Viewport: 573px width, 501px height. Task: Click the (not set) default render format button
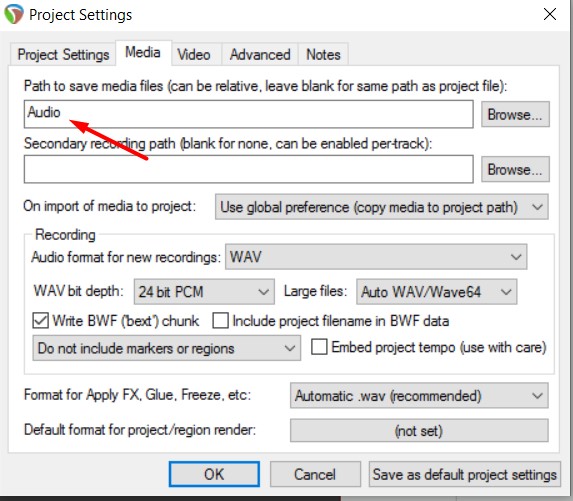pyautogui.click(x=419, y=430)
